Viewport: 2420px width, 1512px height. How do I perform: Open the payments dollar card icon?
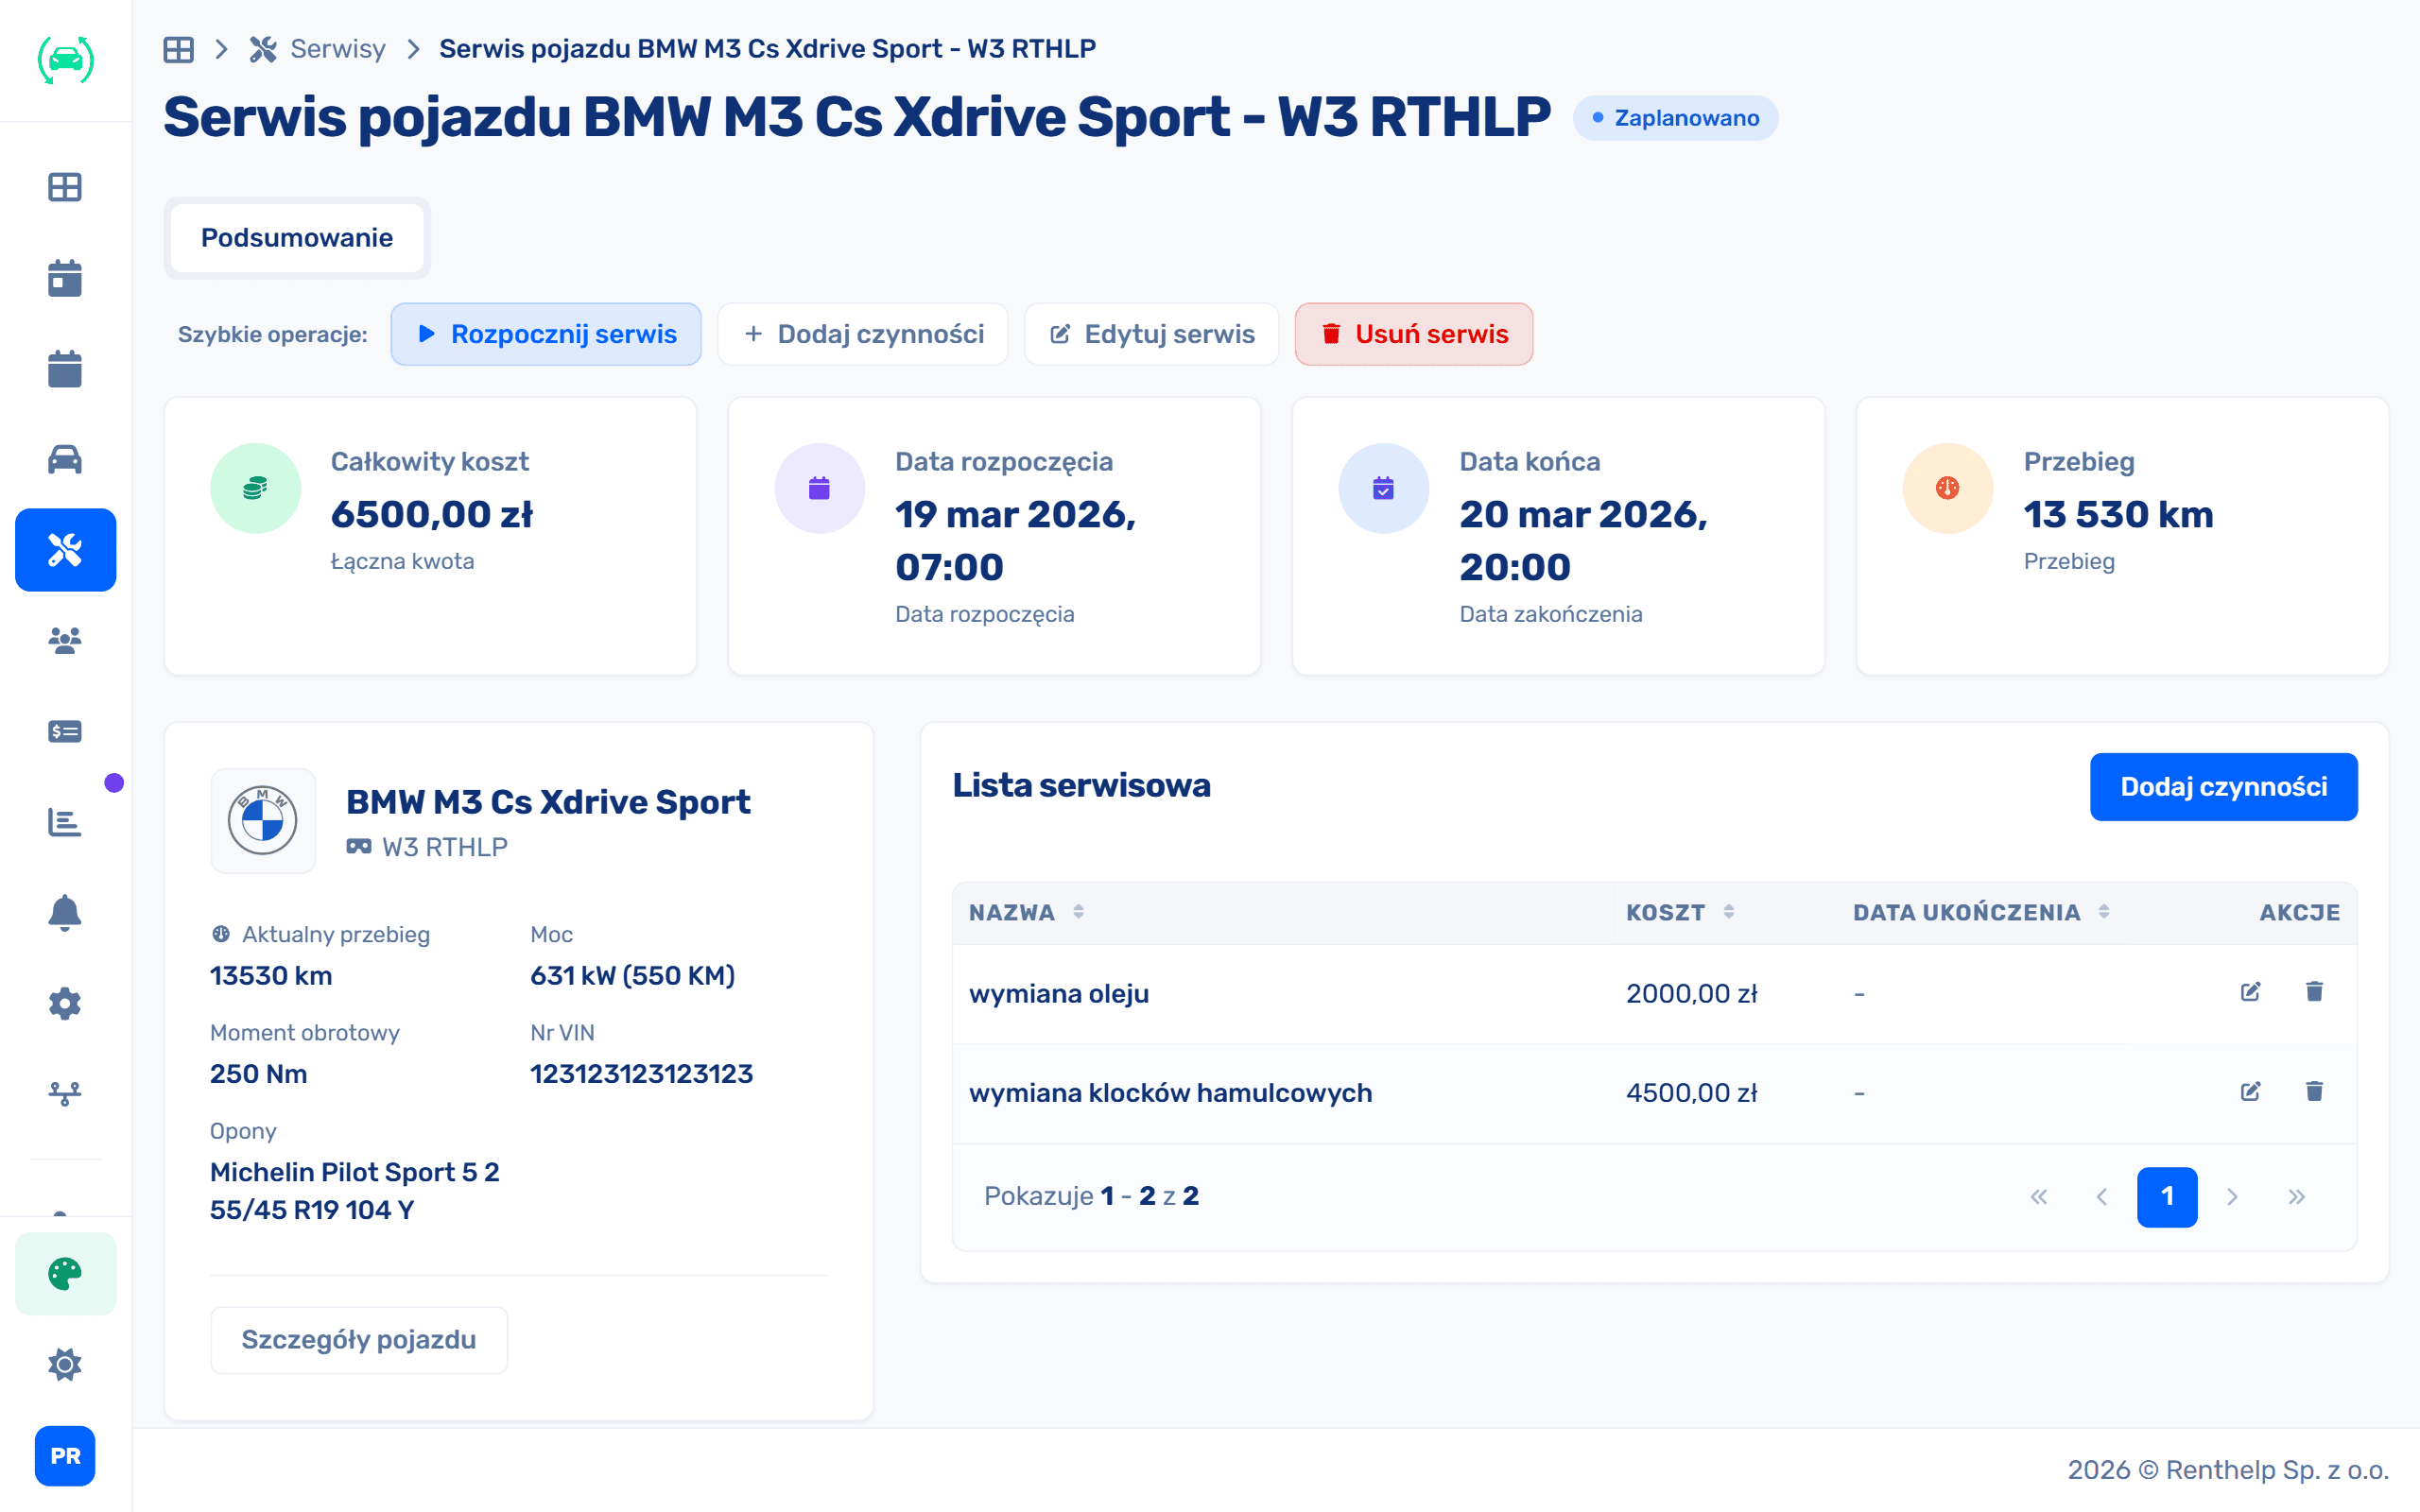point(65,731)
